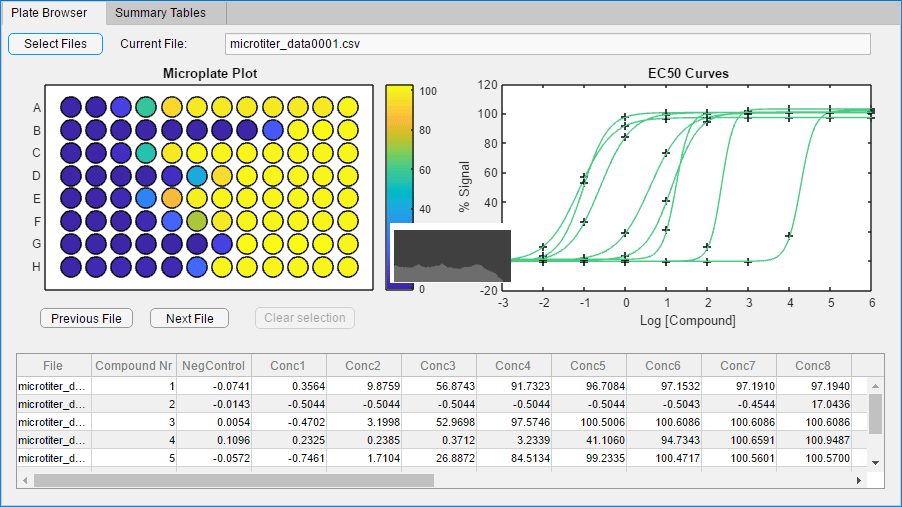This screenshot has width=902, height=507.
Task: Select the teal well in row A
Action: tap(146, 106)
